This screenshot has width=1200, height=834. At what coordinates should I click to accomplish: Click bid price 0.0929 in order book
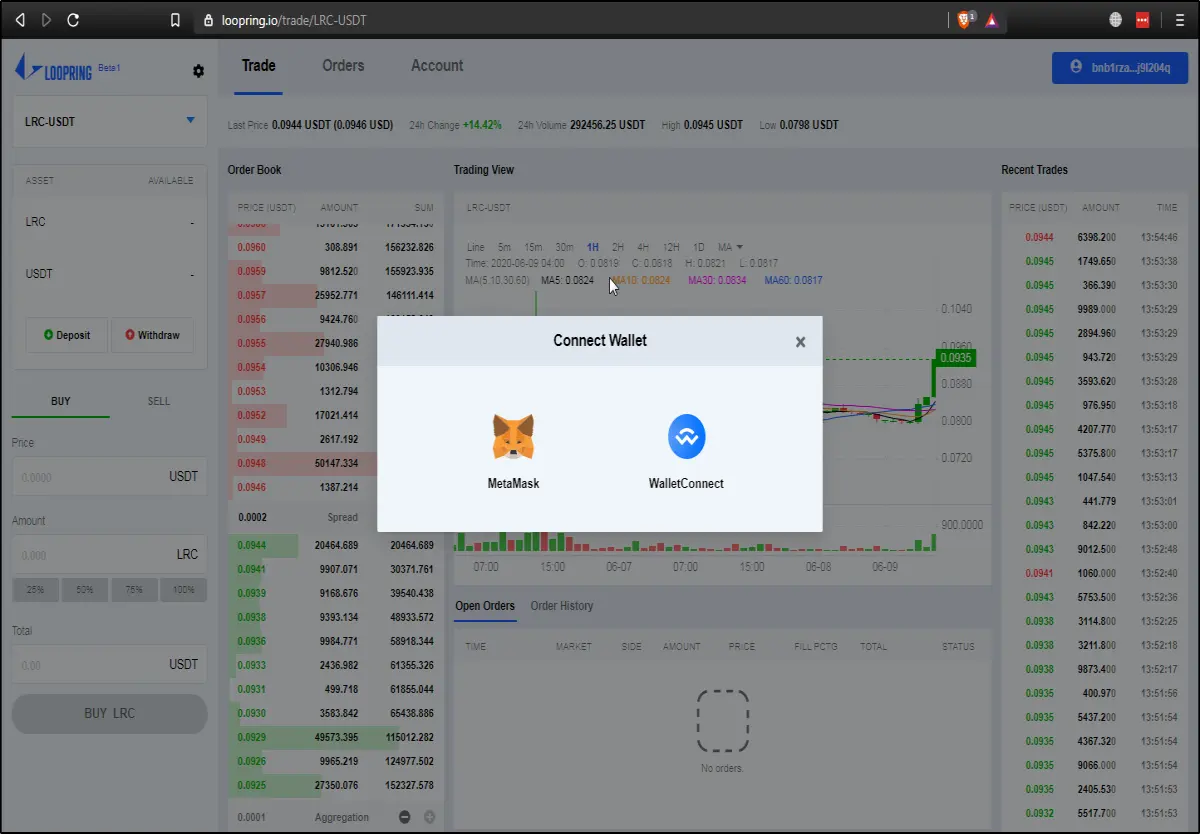(251, 737)
